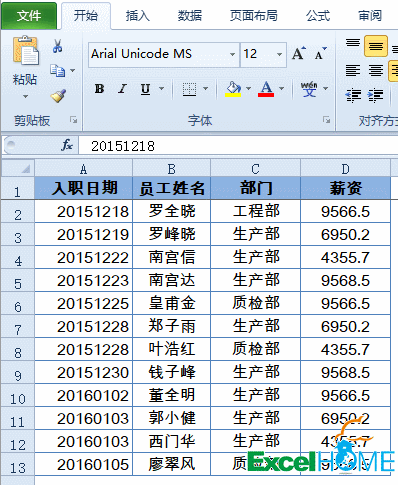
Task: Select cell with salary 9568.5 in row 5
Action: pos(346,280)
